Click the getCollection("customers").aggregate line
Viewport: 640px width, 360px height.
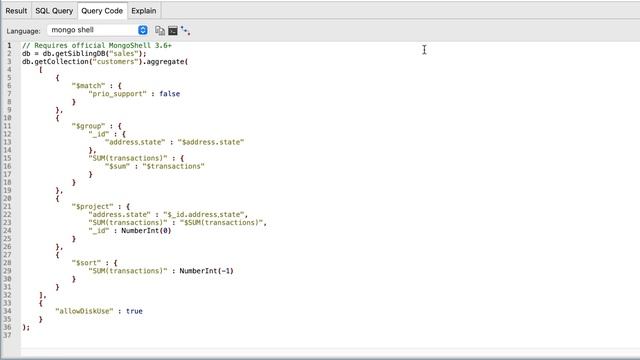point(105,62)
